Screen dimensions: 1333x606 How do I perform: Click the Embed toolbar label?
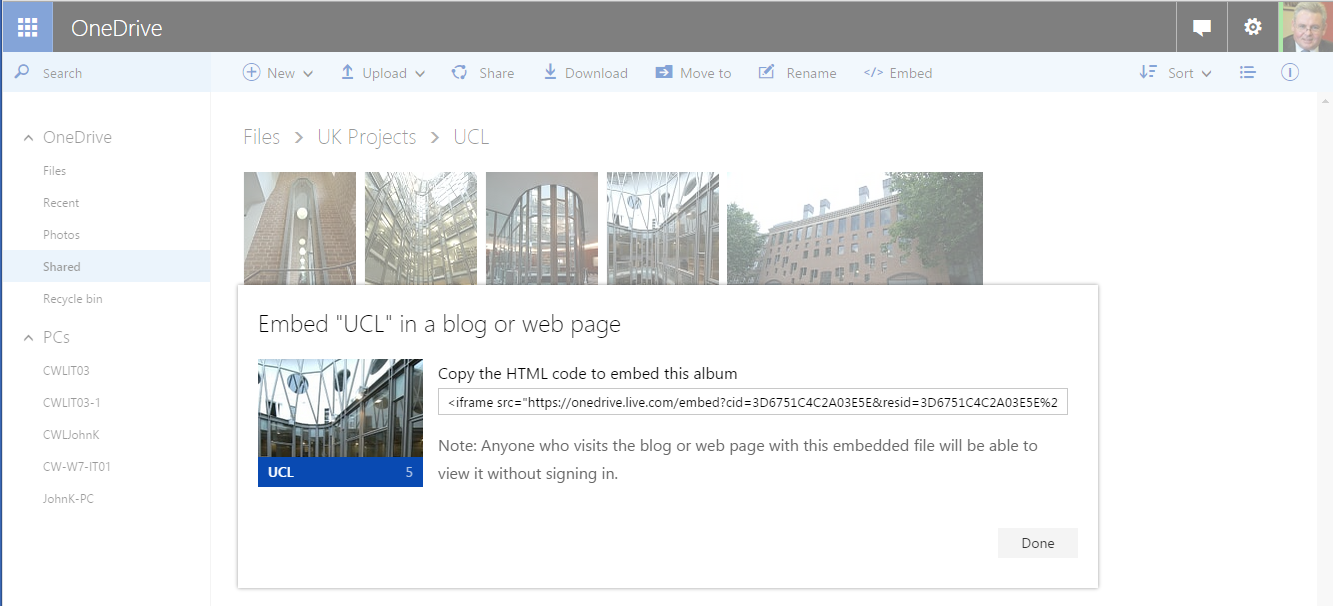tap(911, 73)
